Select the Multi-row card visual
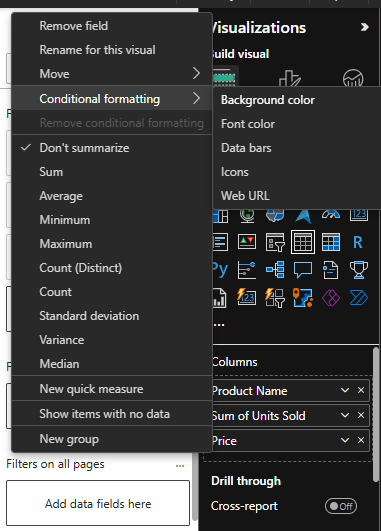Screen dimensions: 381x531 pos(220,242)
